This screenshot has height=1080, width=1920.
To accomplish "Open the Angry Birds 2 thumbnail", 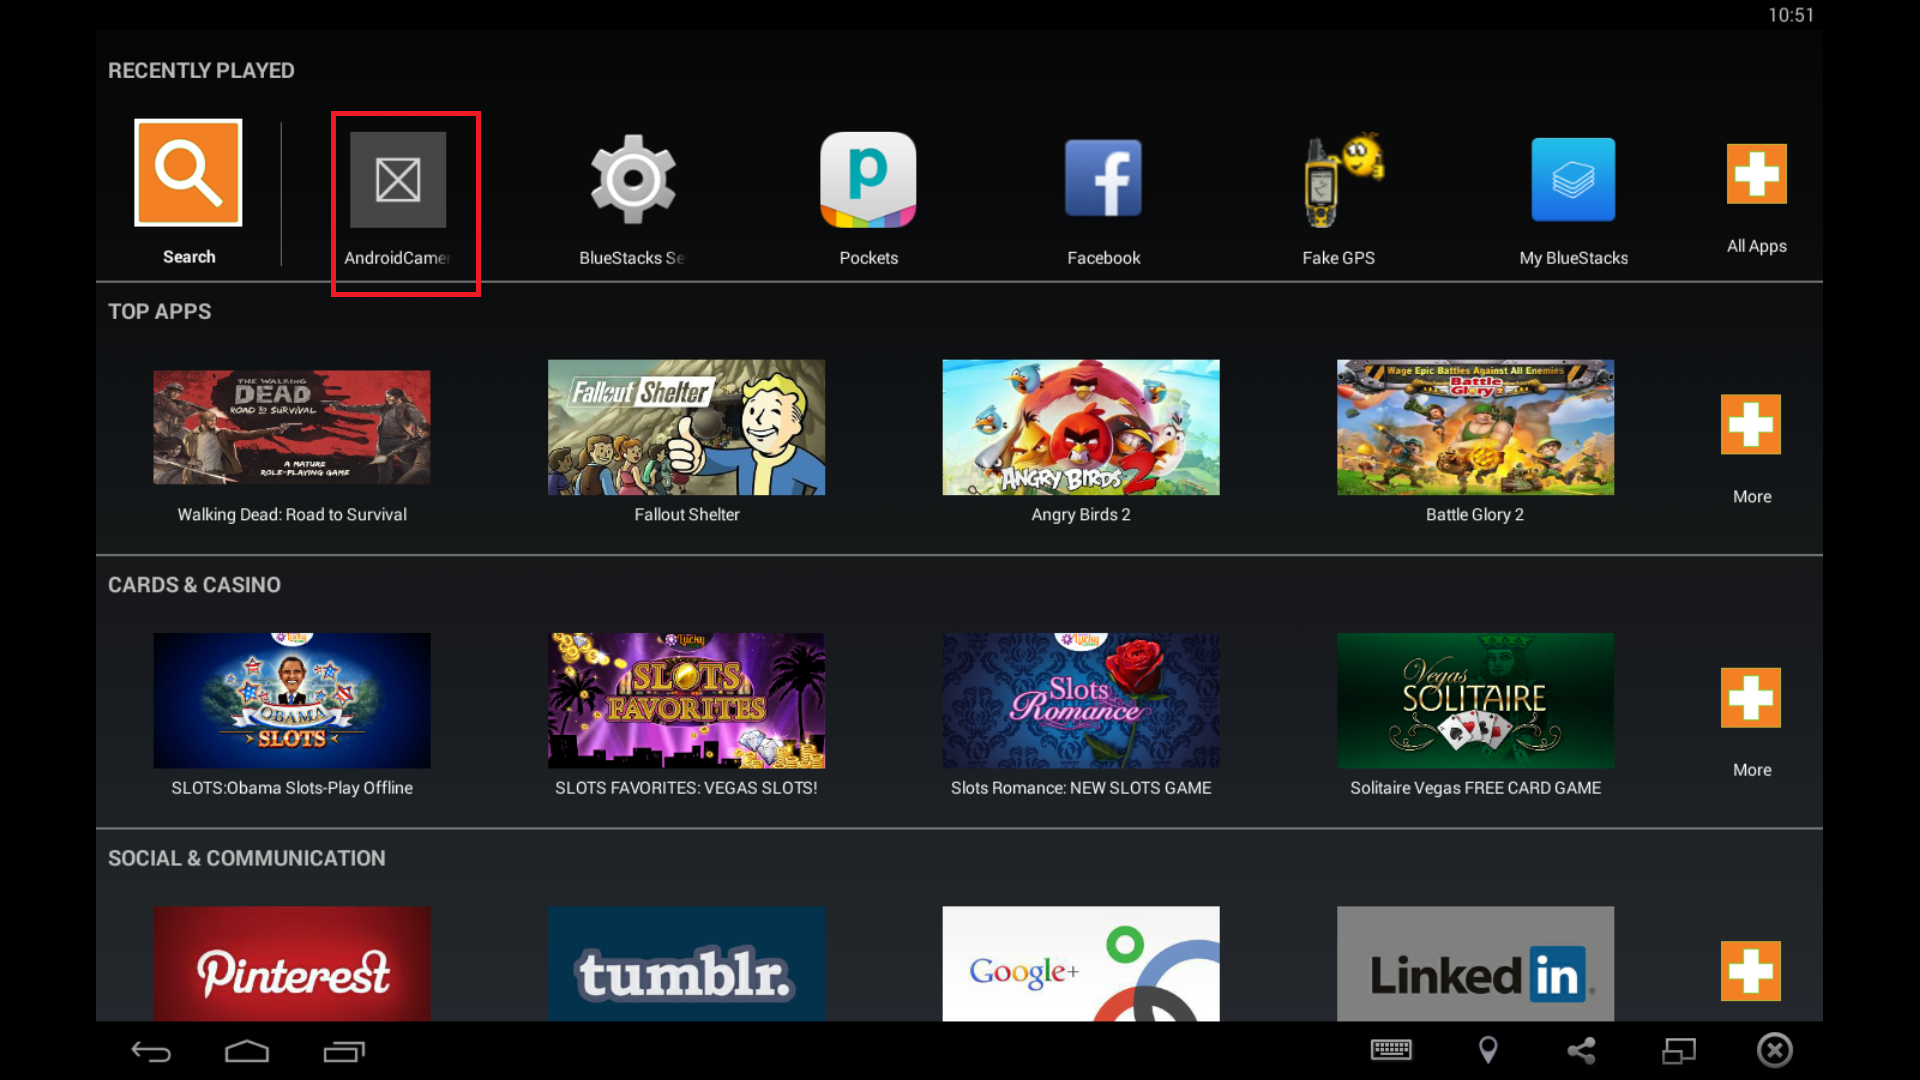I will click(1081, 427).
